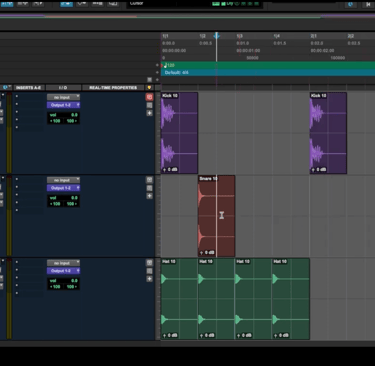Click the plus button beside the tempo ruler
Image resolution: width=375 pixels, height=366 pixels.
(x=157, y=65)
